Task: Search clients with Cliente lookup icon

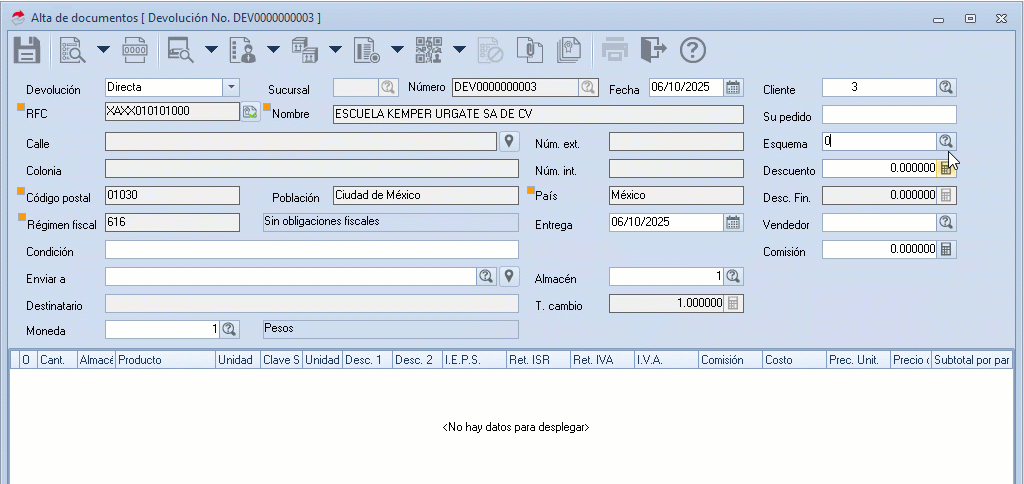Action: pos(946,87)
